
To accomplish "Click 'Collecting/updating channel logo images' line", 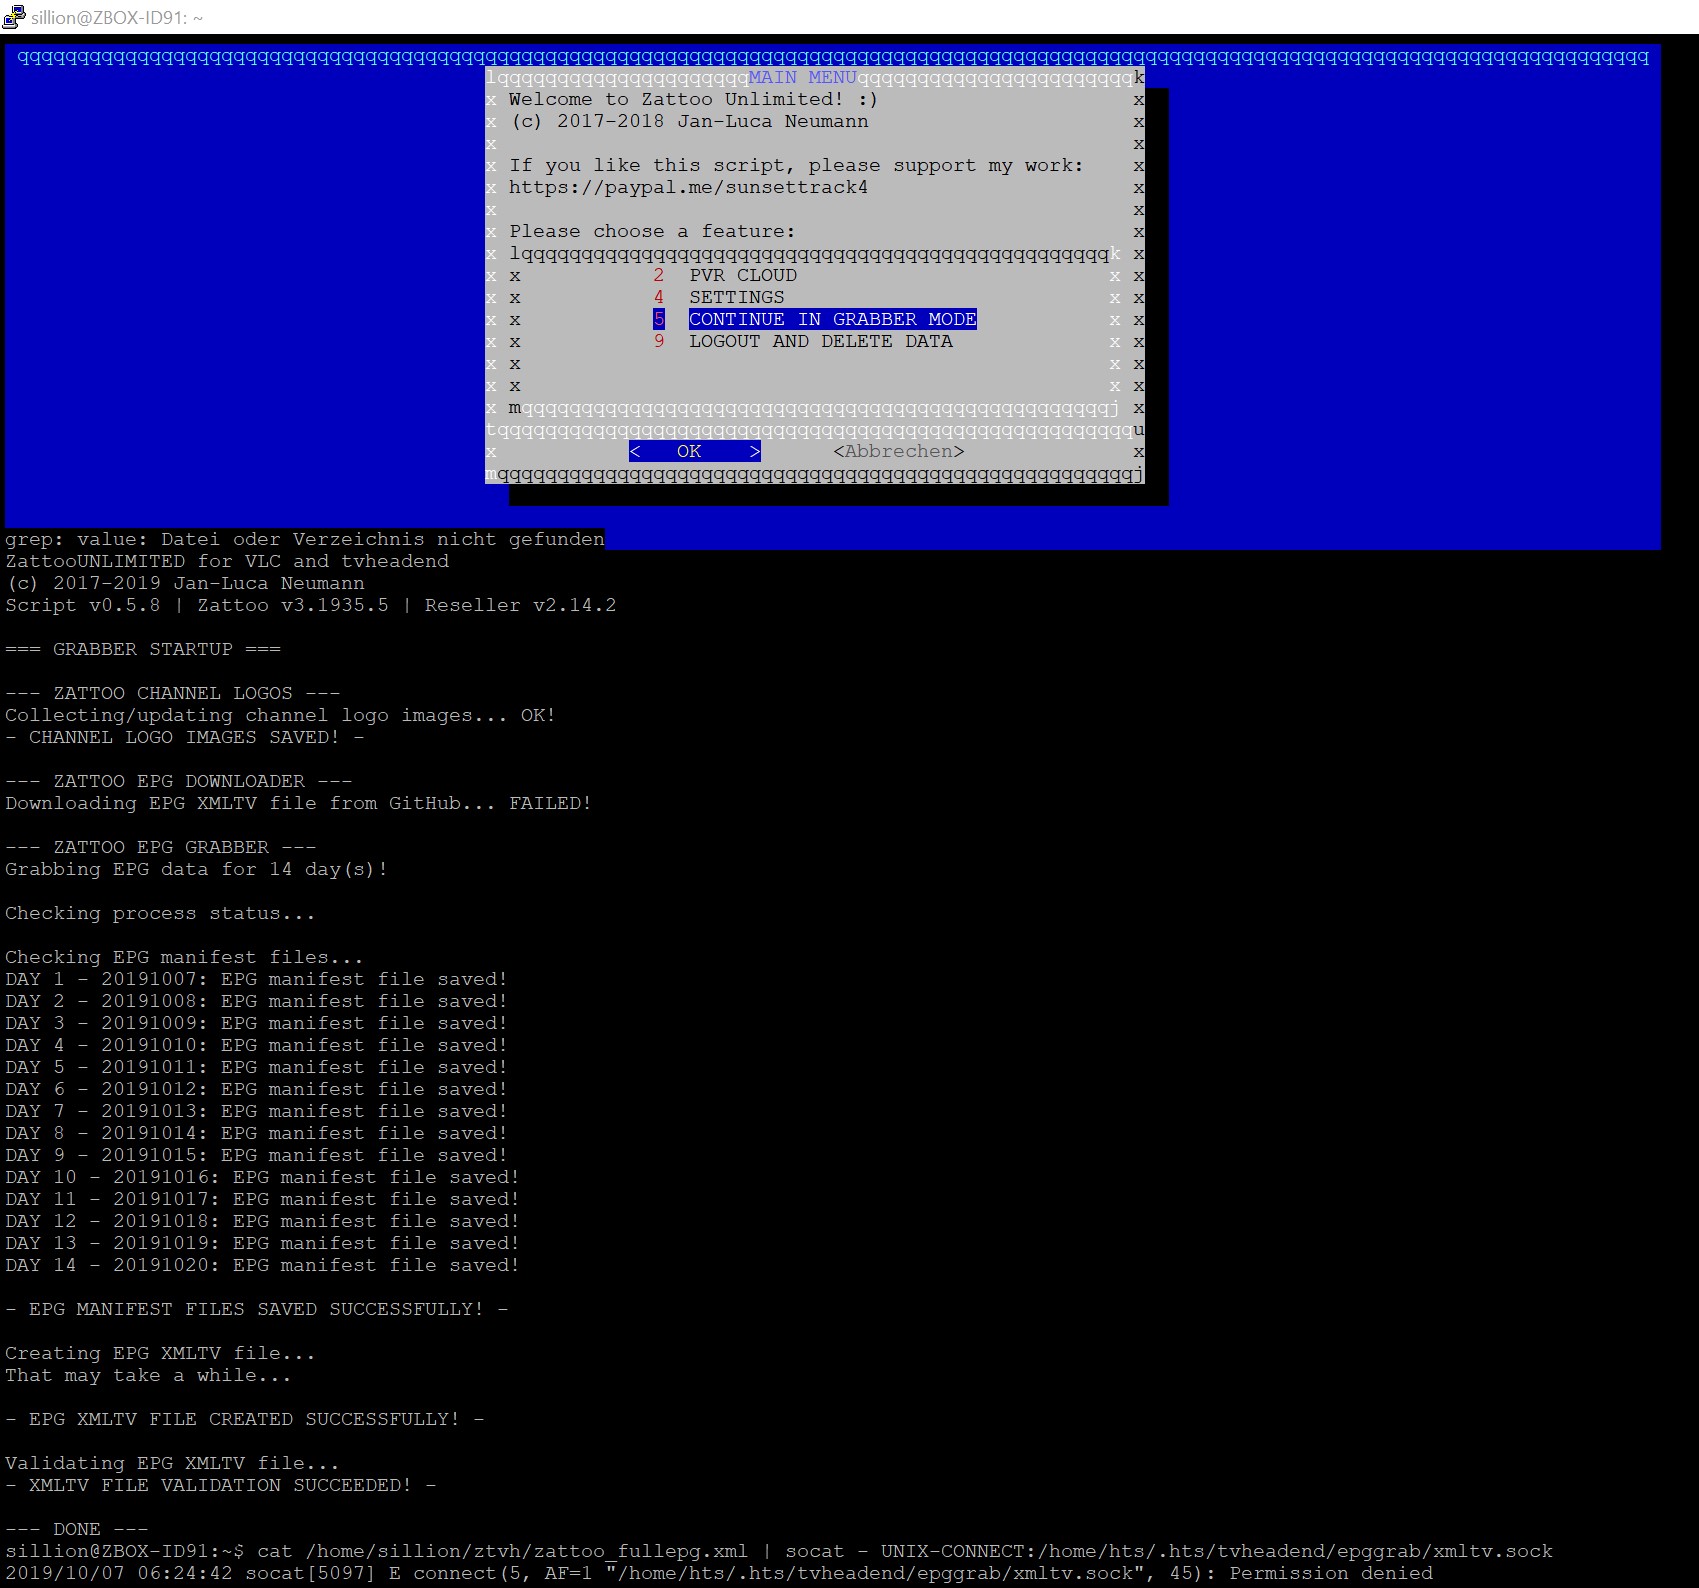I will [280, 716].
